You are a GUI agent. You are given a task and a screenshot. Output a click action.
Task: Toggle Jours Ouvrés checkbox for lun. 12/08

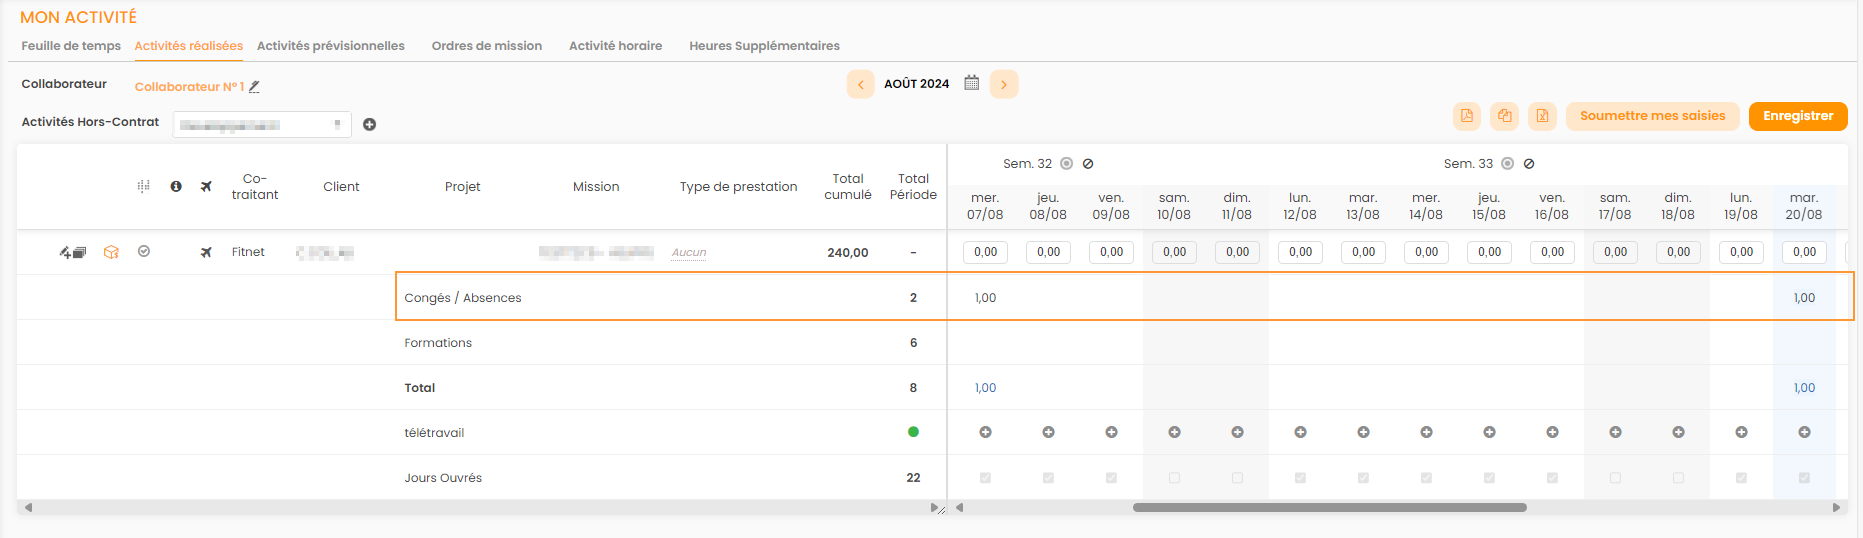pyautogui.click(x=1300, y=478)
